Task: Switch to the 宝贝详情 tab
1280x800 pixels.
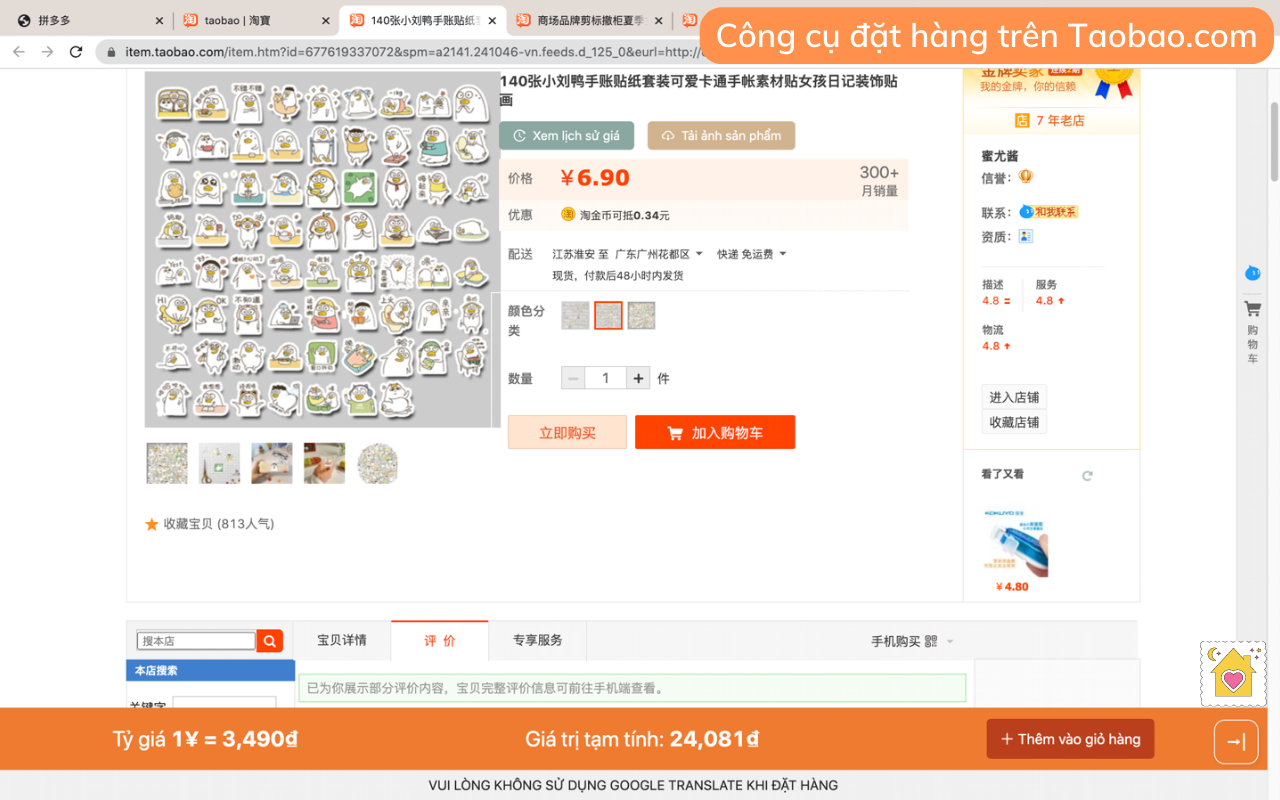Action: pyautogui.click(x=341, y=640)
